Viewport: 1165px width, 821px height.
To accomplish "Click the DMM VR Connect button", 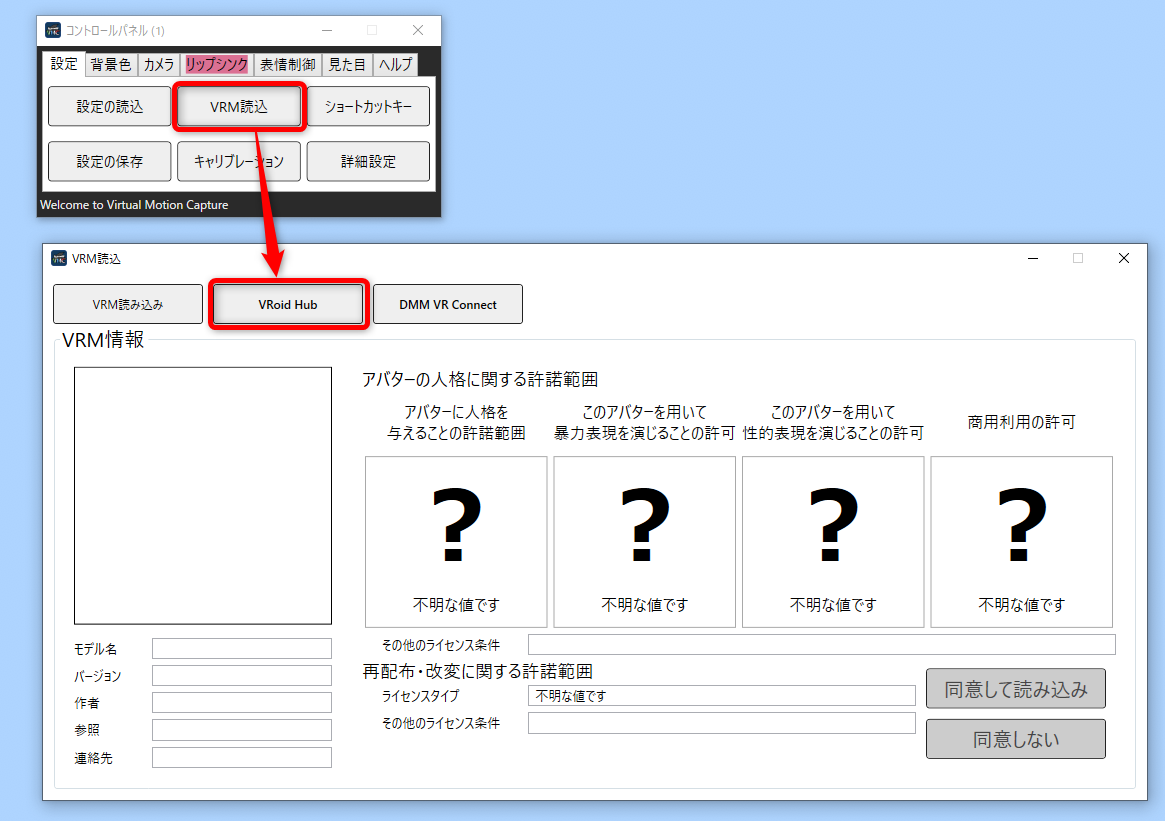I will coord(447,304).
